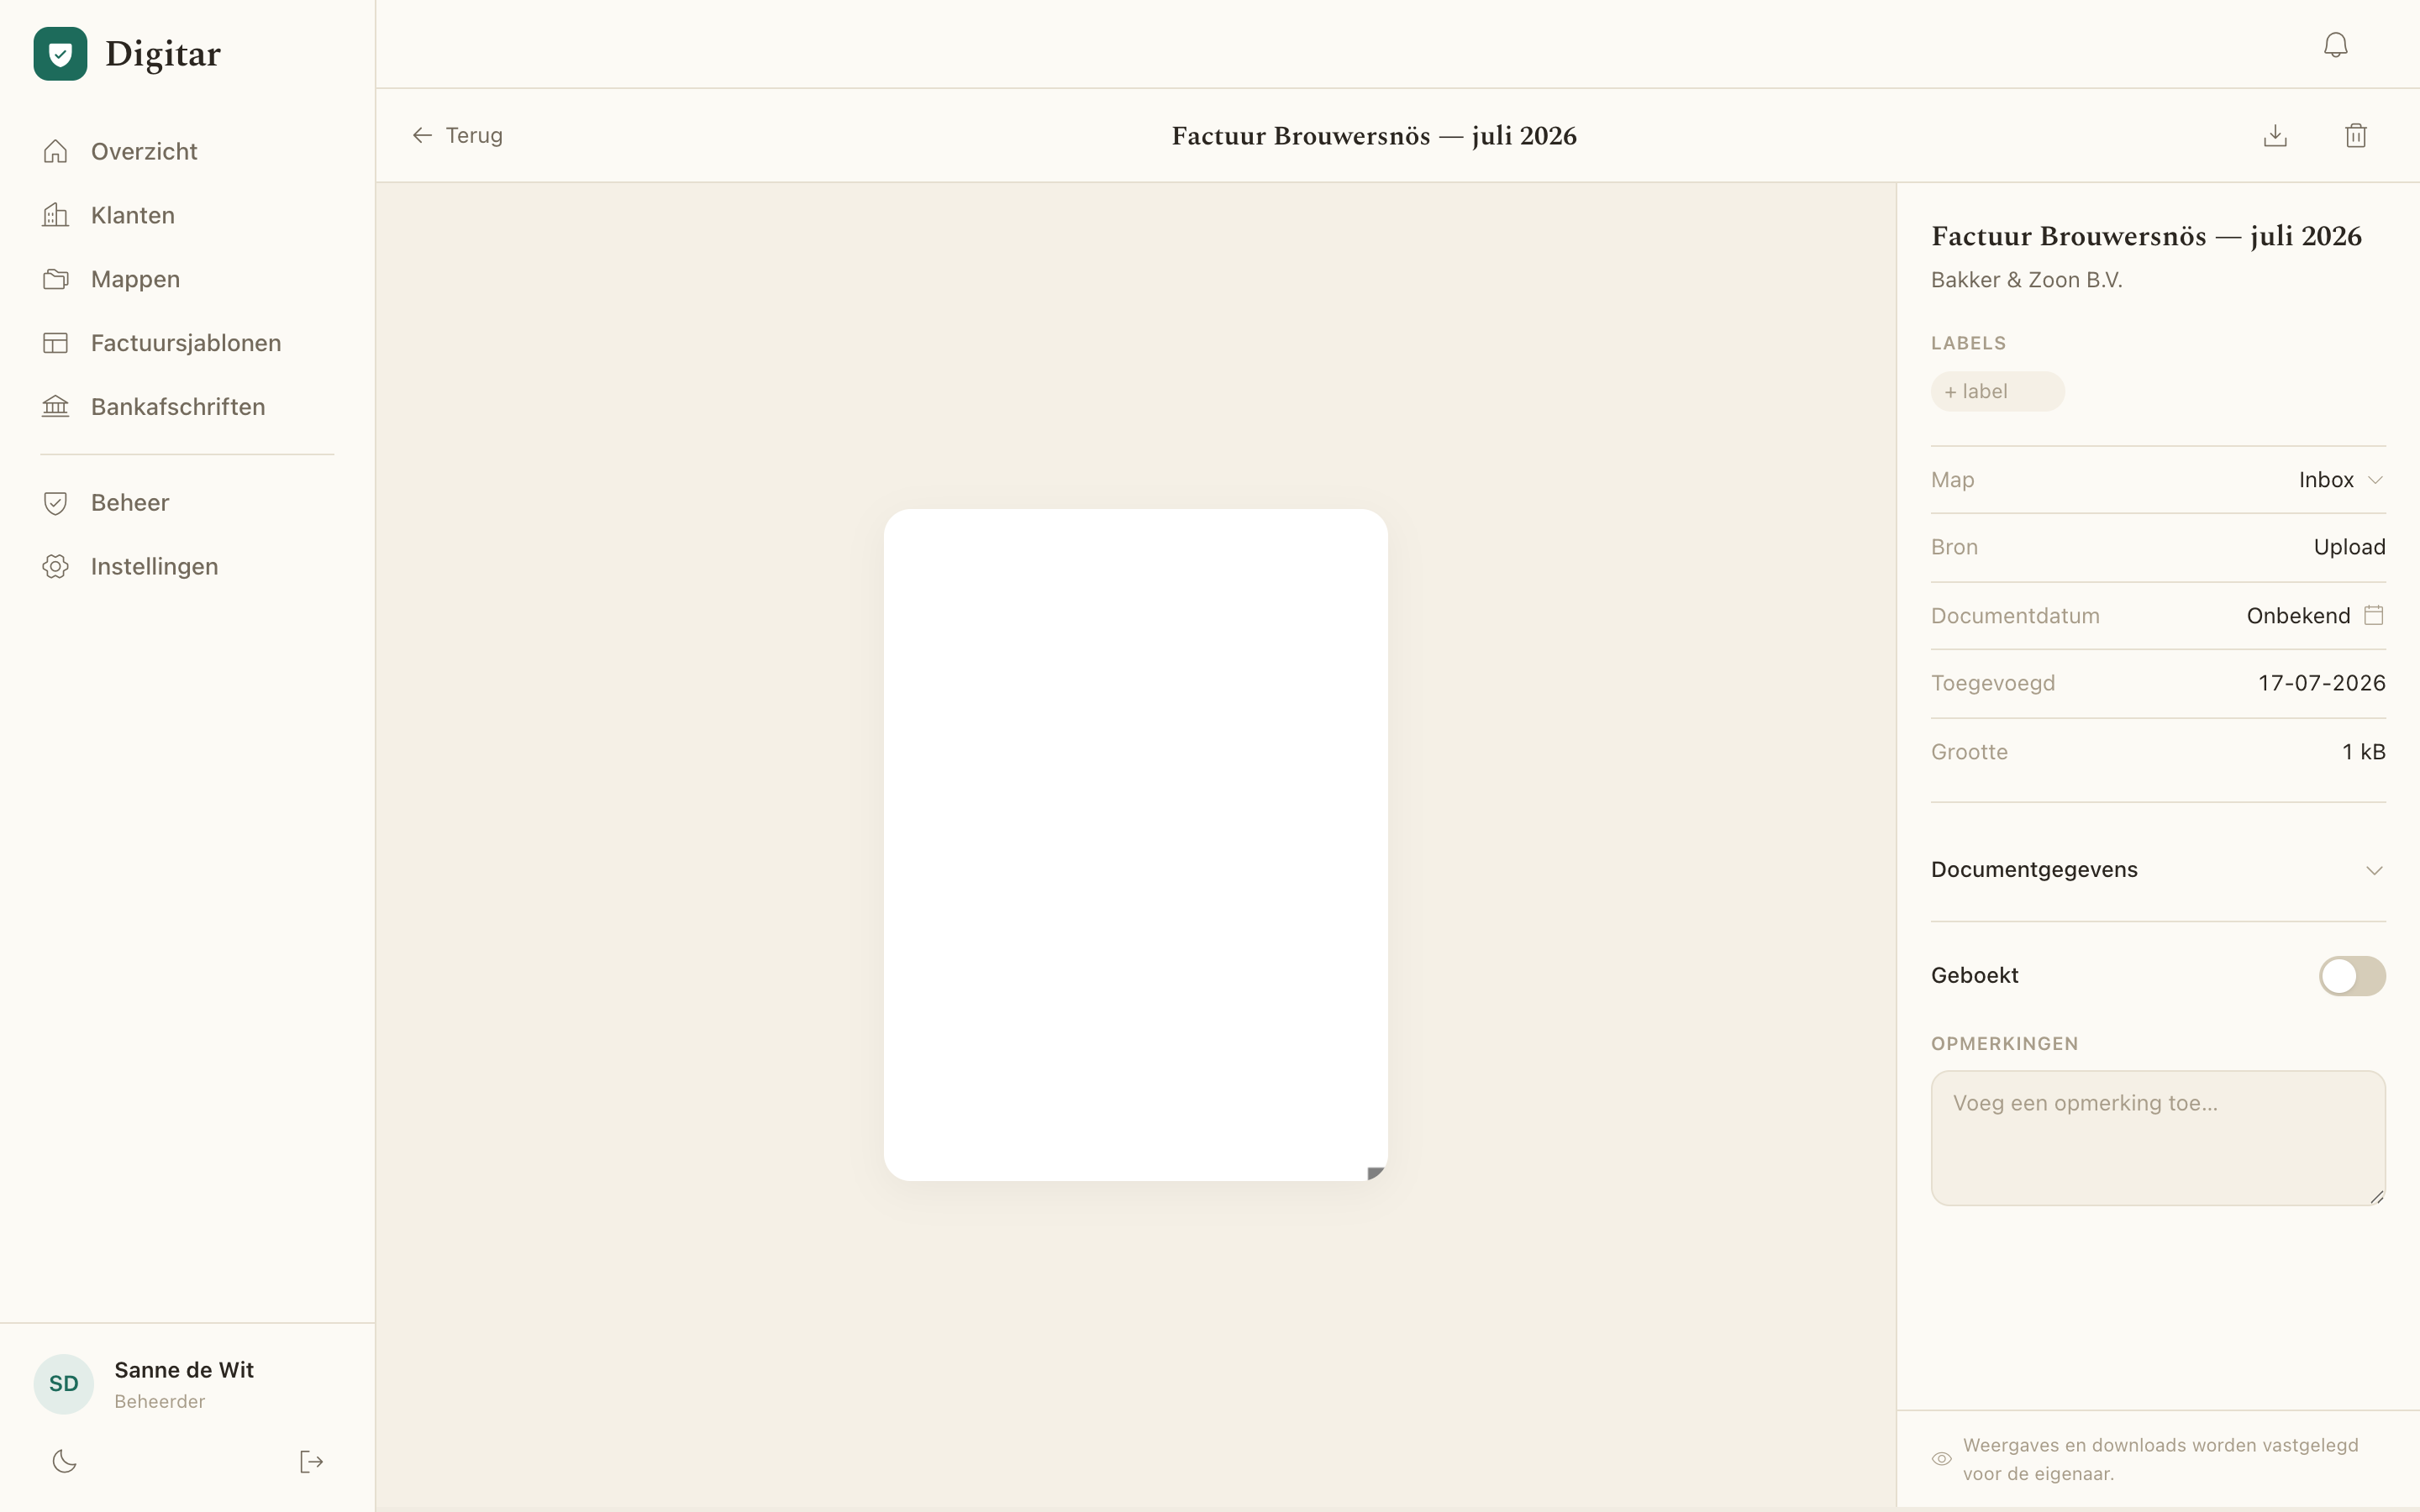The width and height of the screenshot is (2420, 1512).
Task: Focus the opmerking text area
Action: click(2158, 1138)
